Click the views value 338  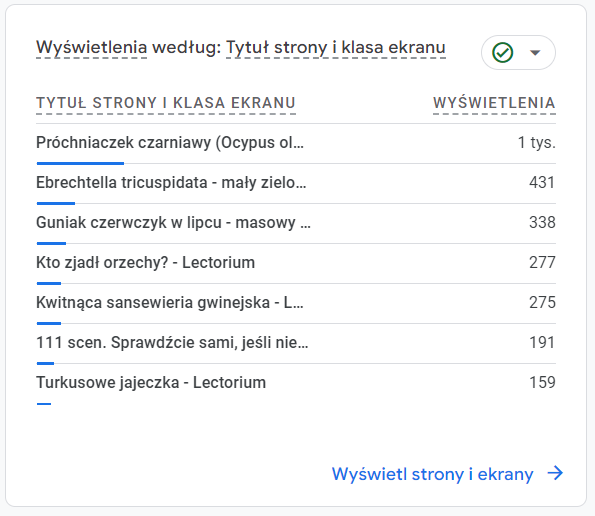click(x=542, y=222)
